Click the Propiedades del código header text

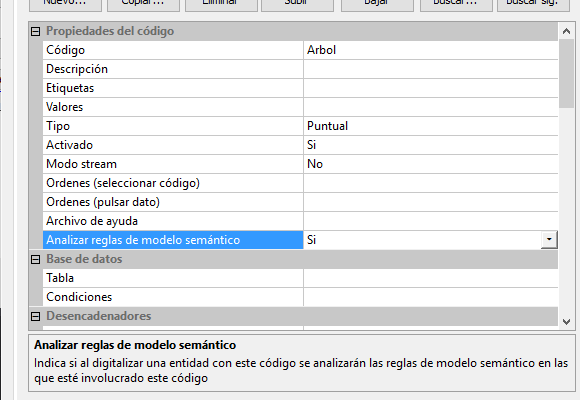110,31
